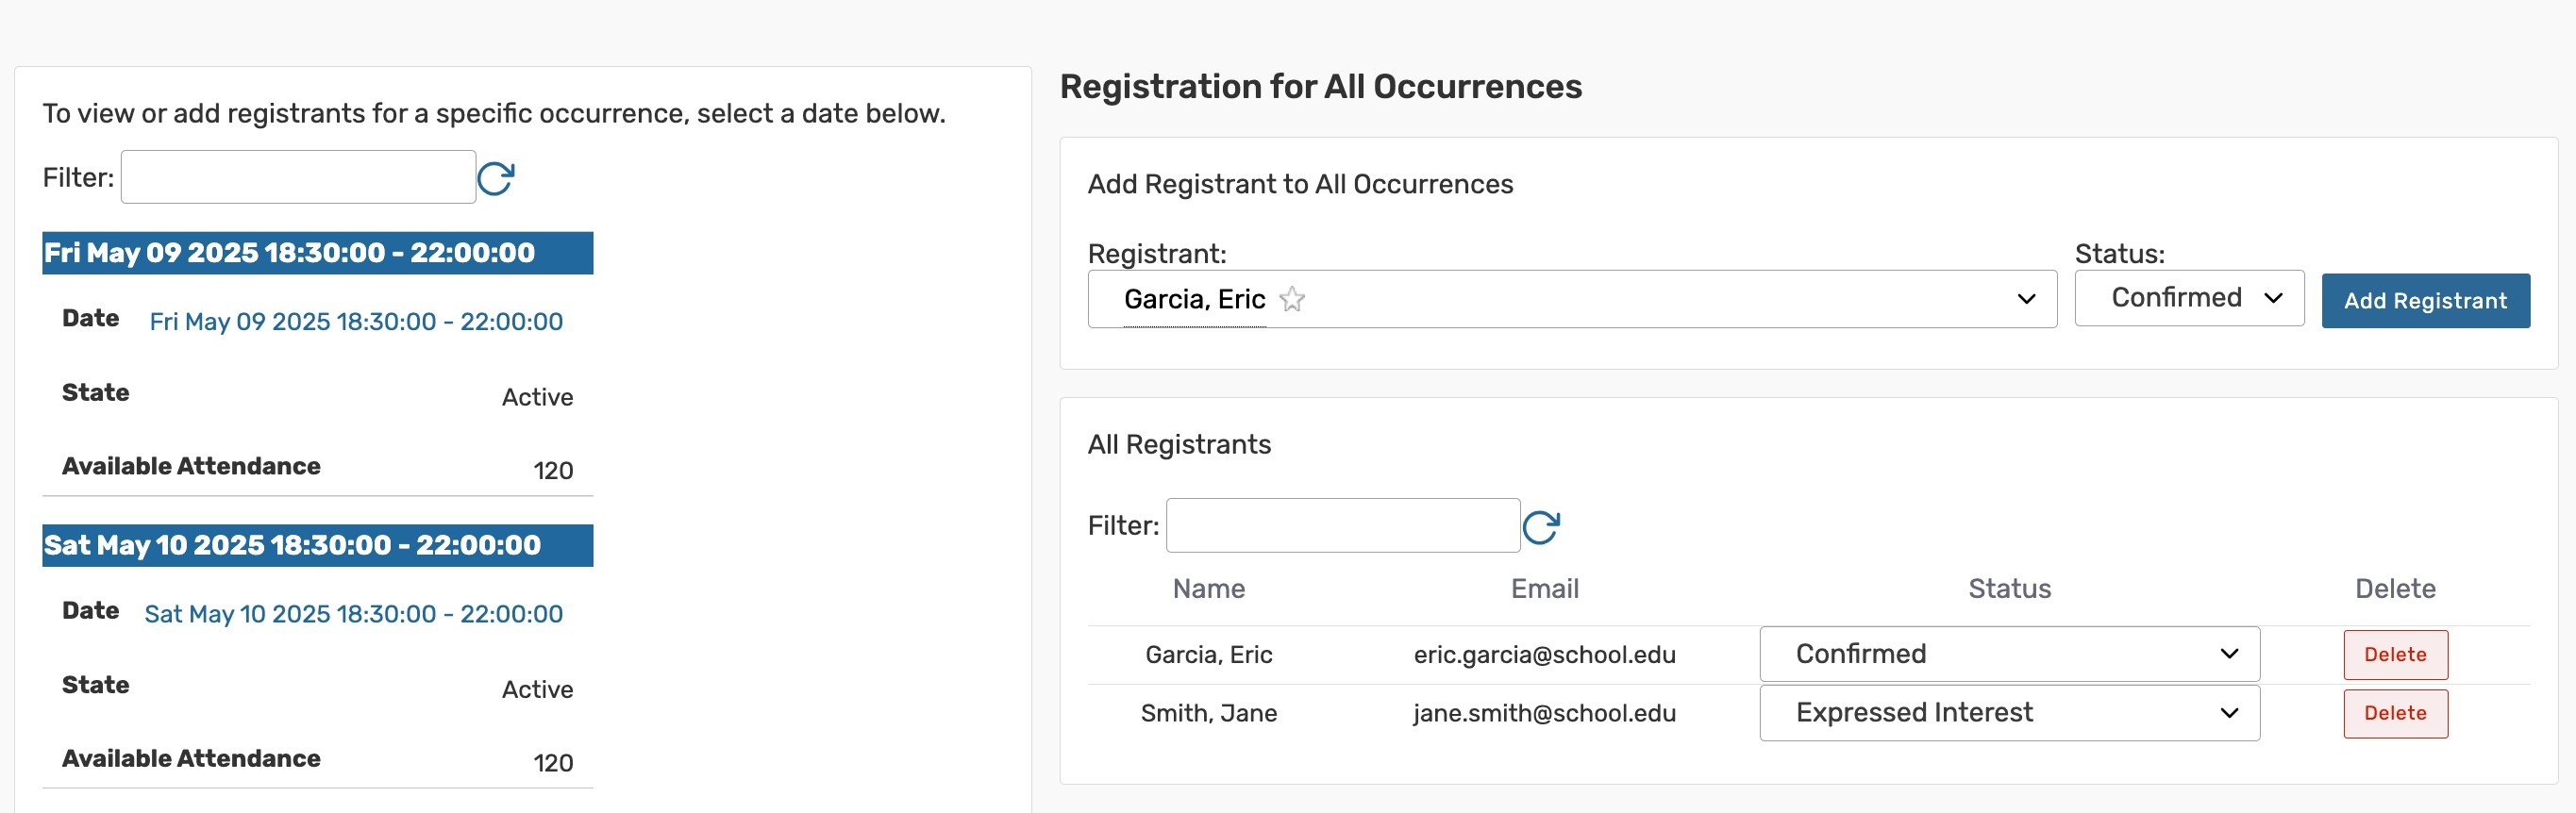Refresh the All Registrants filter

coord(1540,527)
